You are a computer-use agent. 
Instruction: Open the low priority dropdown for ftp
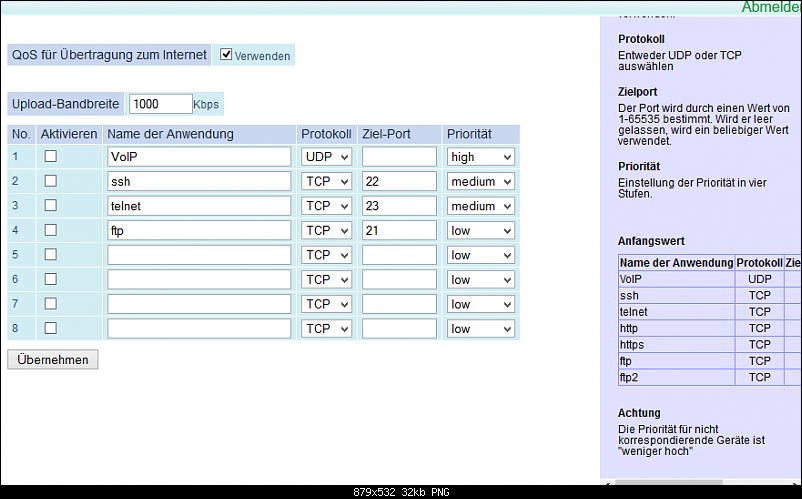(481, 231)
